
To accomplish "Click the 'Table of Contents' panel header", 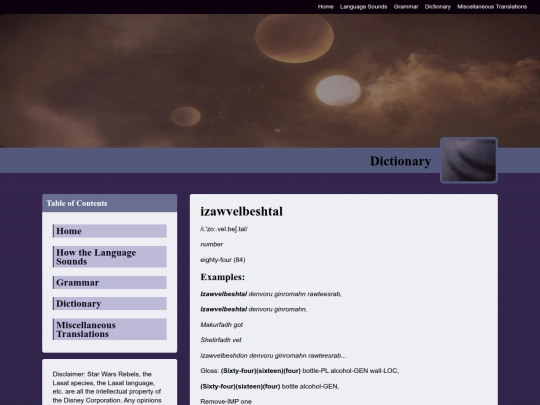I will [110, 203].
